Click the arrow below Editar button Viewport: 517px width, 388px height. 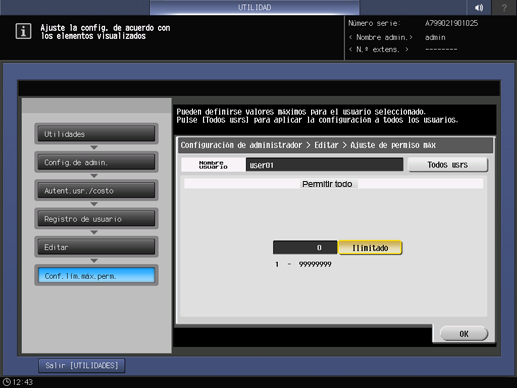tap(94, 261)
